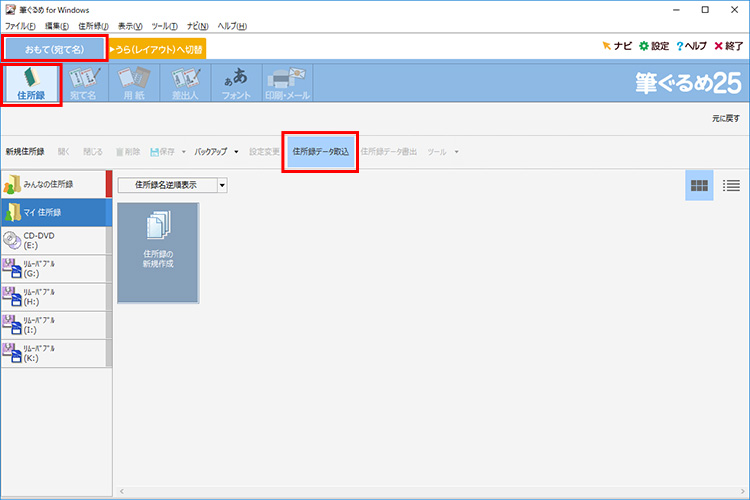The height and width of the screenshot is (500, 750).
Task: Click the horizontal scrollbar at bottom
Action: 430,492
